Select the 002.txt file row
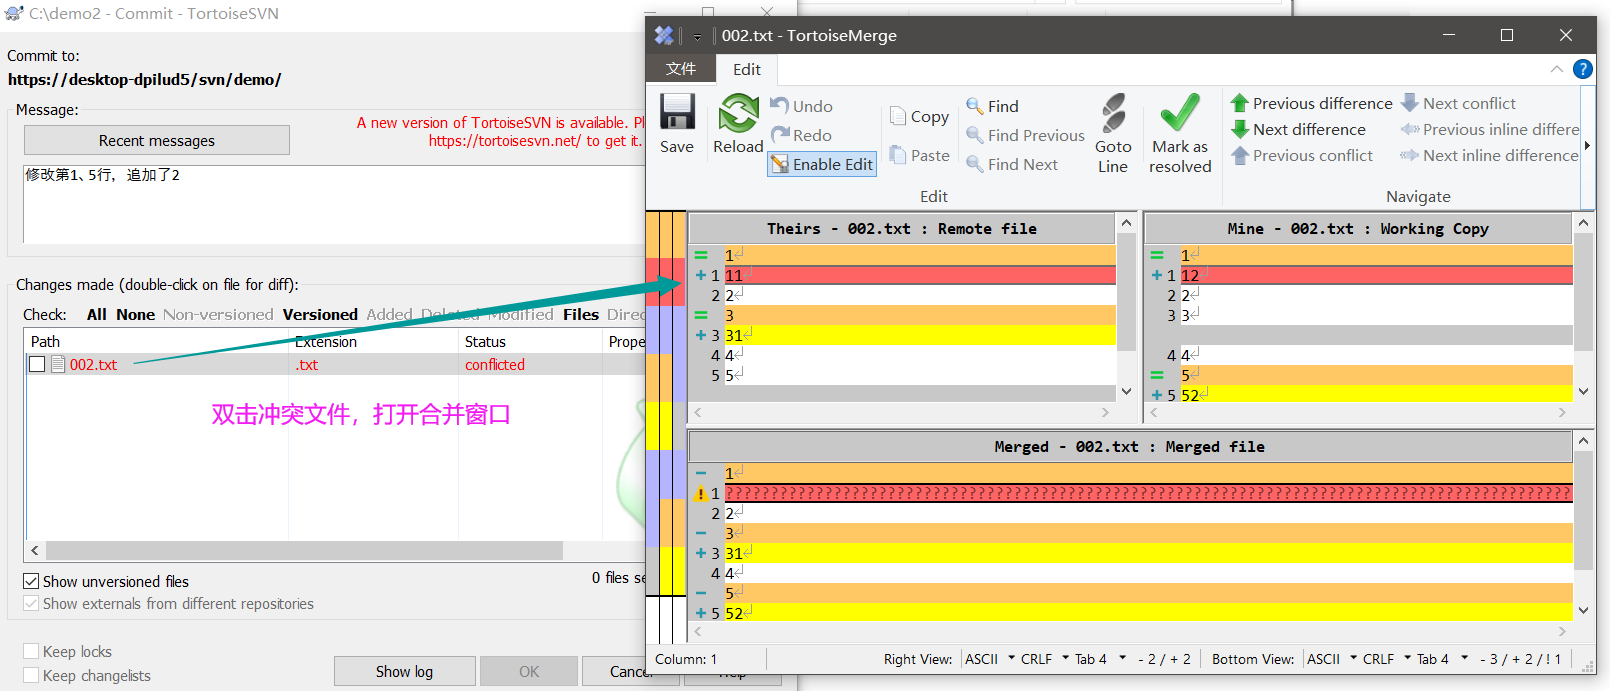The width and height of the screenshot is (1610, 691). (336, 364)
